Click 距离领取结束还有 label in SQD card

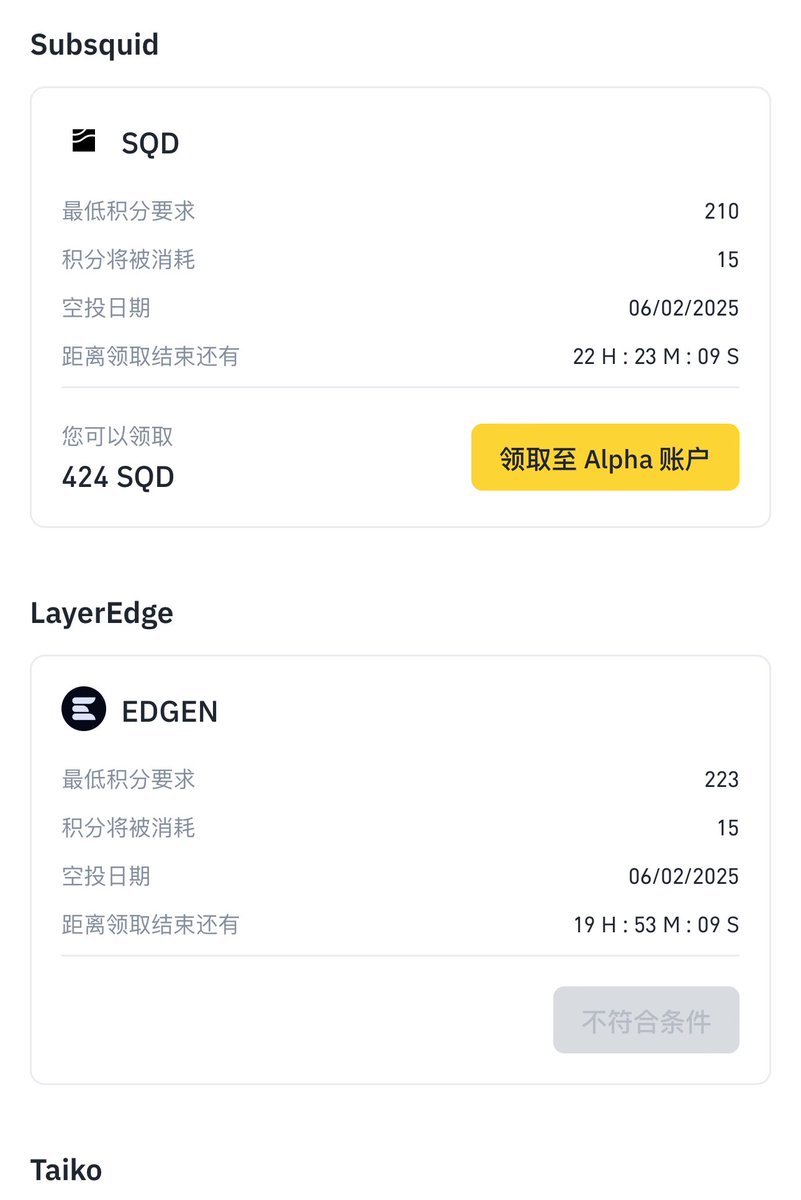point(151,356)
